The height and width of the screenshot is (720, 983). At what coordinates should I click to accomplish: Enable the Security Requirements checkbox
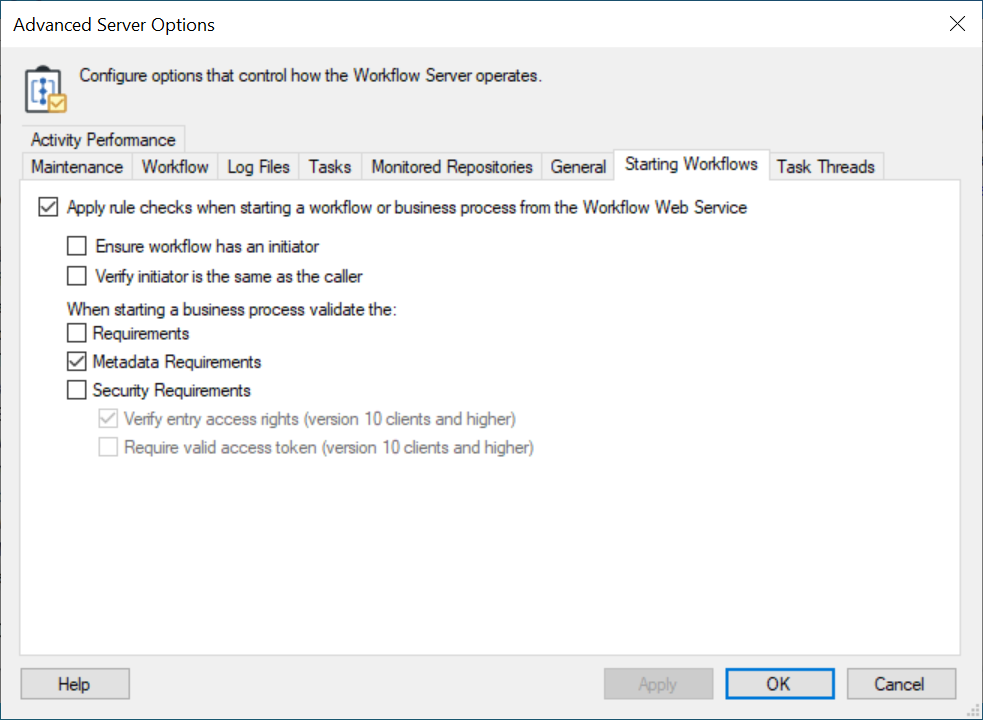tap(77, 390)
